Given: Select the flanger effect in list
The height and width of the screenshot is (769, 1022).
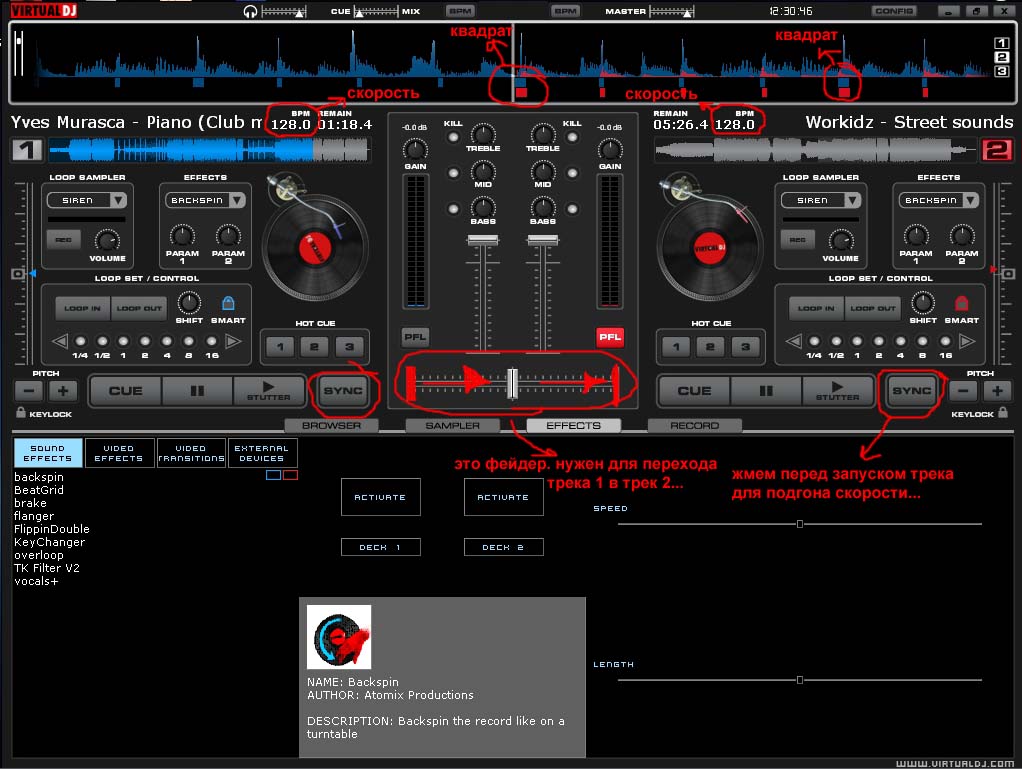Looking at the screenshot, I should pos(34,516).
